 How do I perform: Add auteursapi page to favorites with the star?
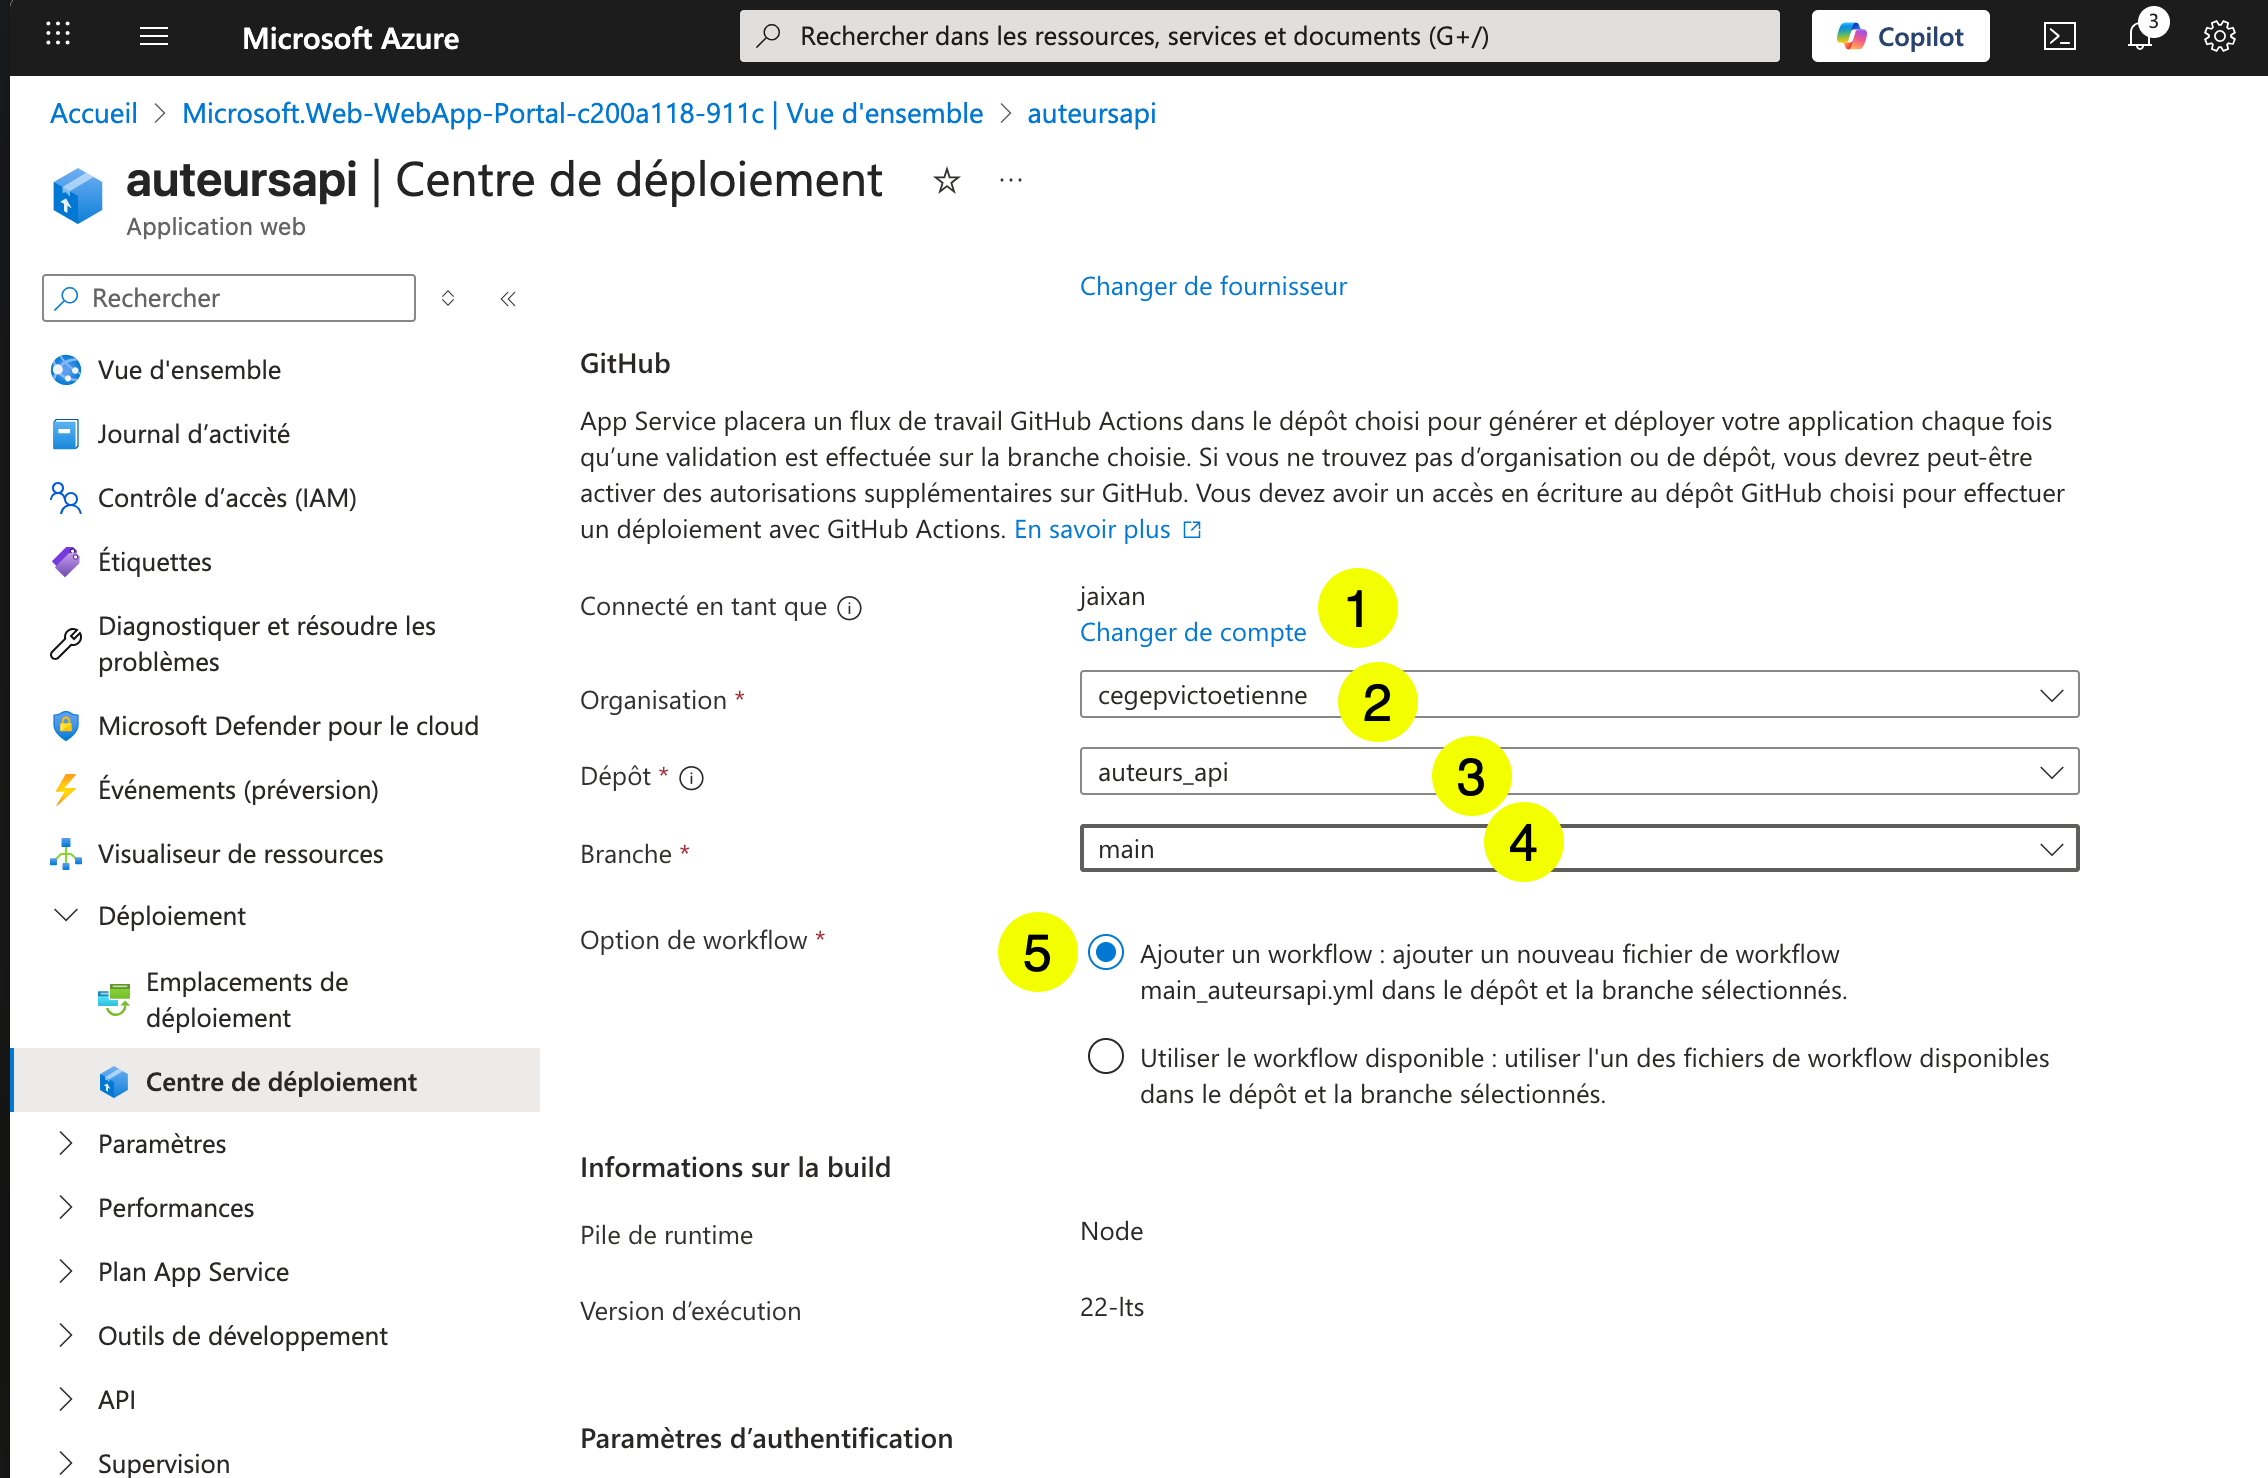pos(946,181)
